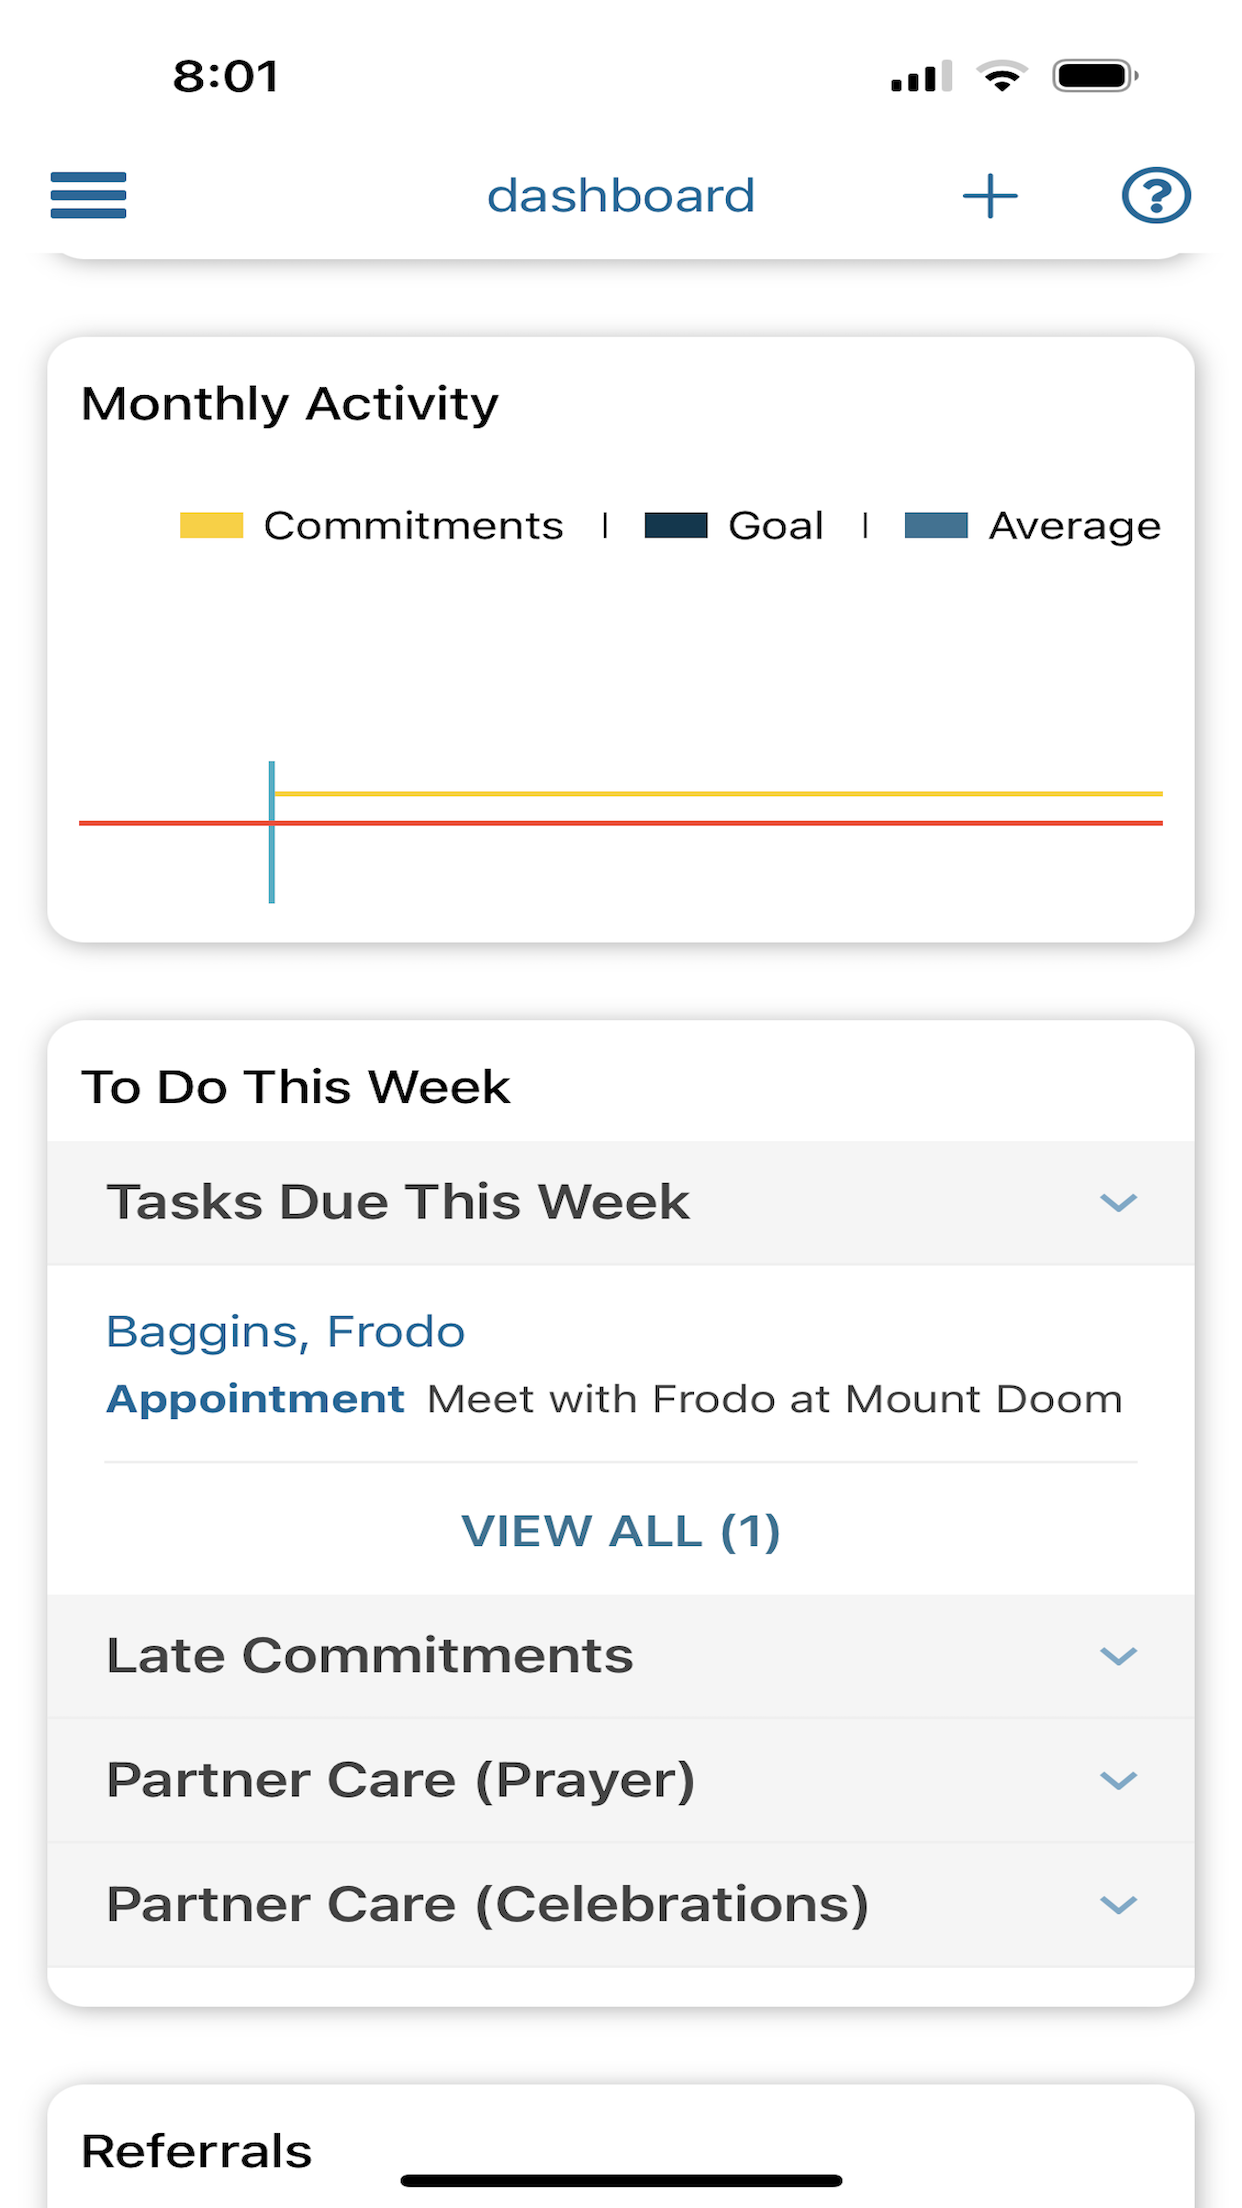Tap the Wi-Fi status icon
This screenshot has height=2208, width=1242.
click(1002, 76)
